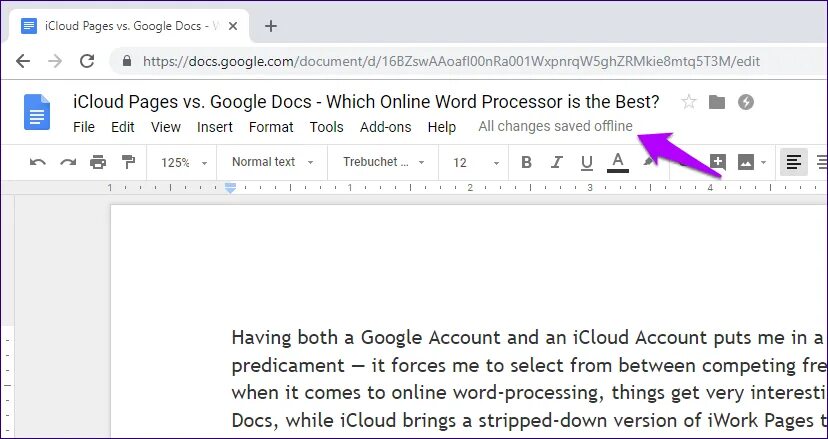The height and width of the screenshot is (439, 828).
Task: Click the Redo arrow icon
Action: 68,162
